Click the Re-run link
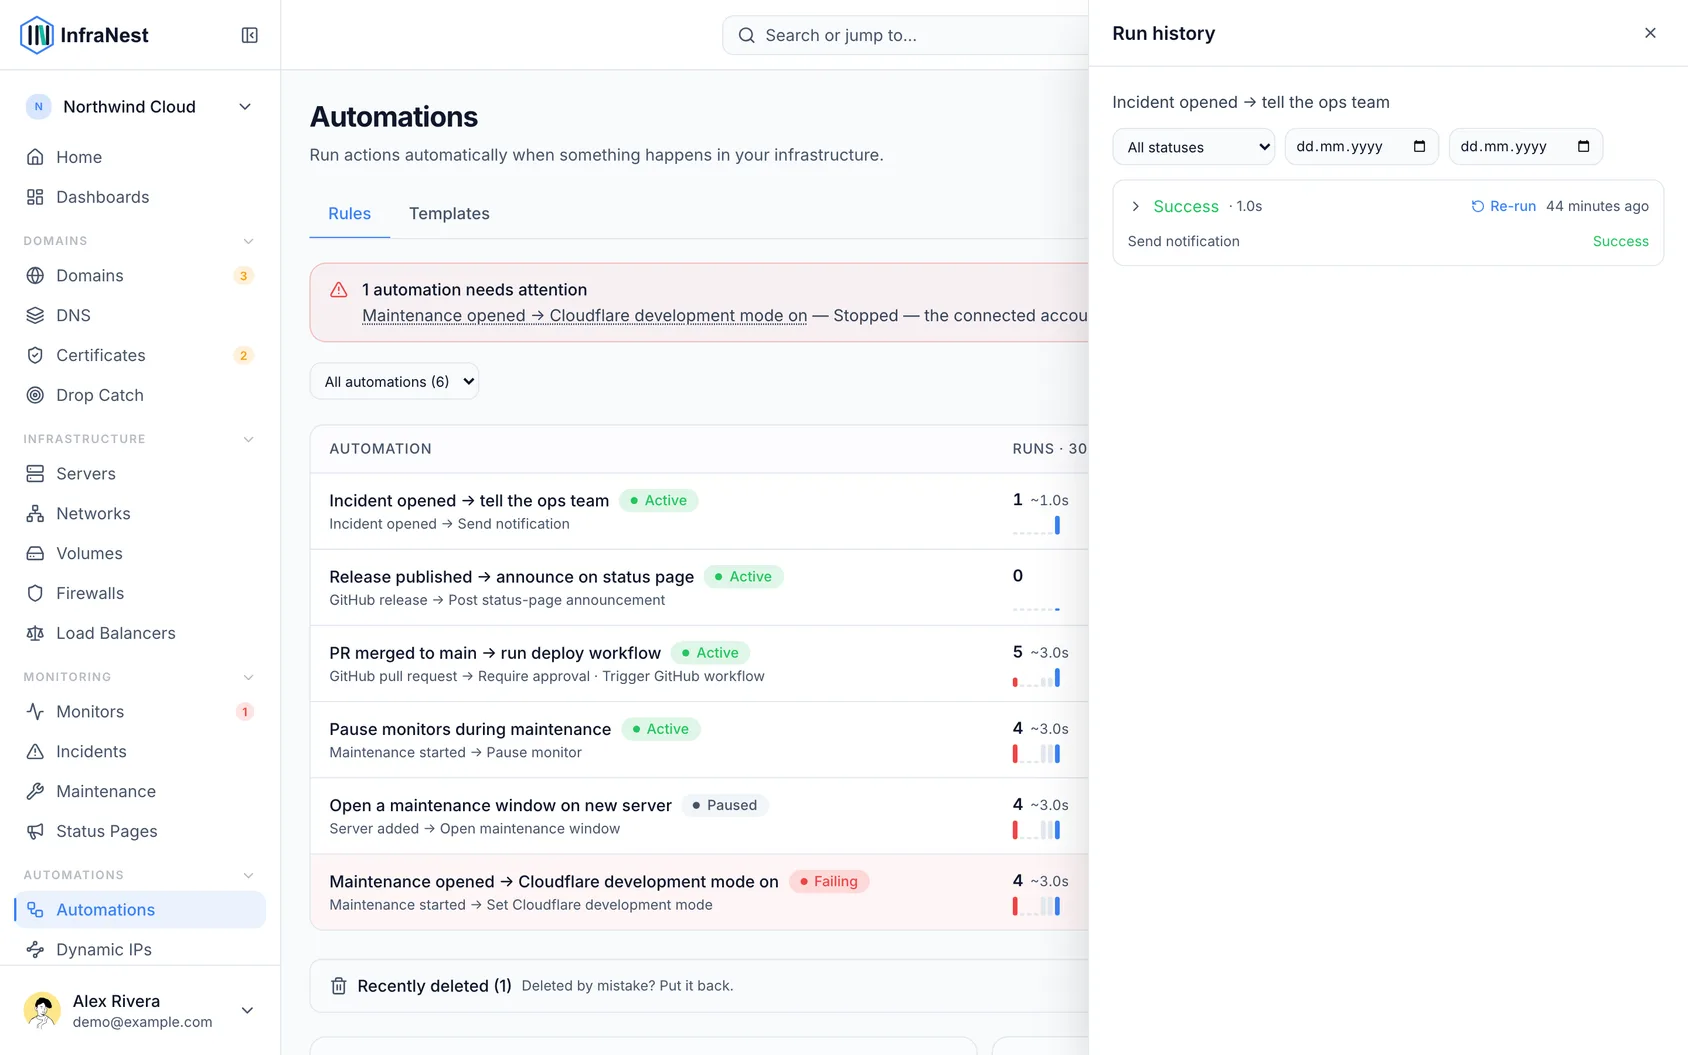This screenshot has height=1055, width=1688. pyautogui.click(x=1503, y=206)
